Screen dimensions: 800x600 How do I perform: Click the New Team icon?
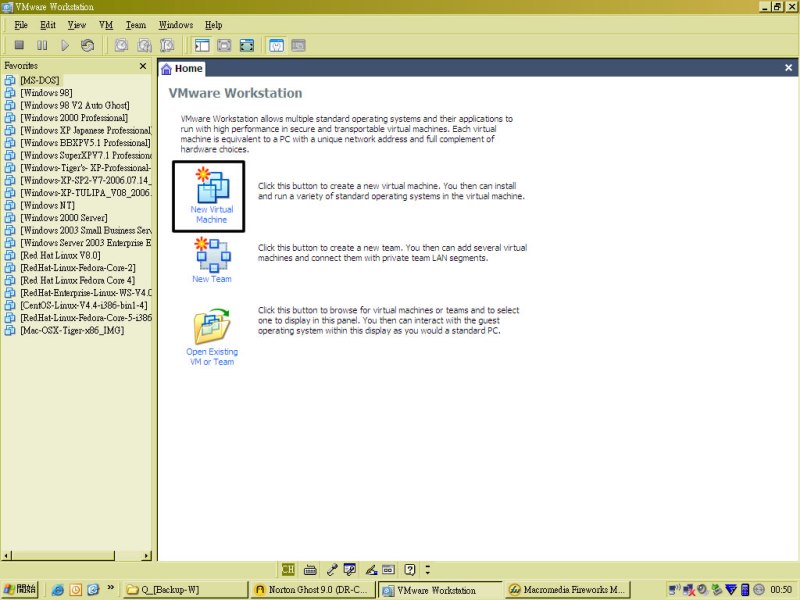(212, 254)
